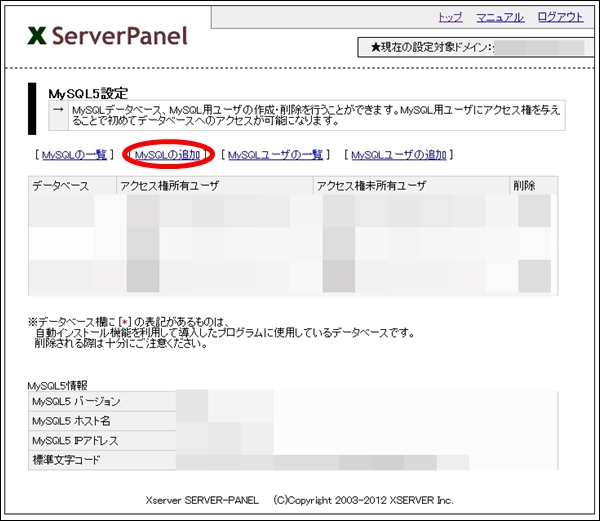The image size is (600, 521).
Task: Open the MySQLユーザの一覧 tab link
Action: [x=276, y=155]
